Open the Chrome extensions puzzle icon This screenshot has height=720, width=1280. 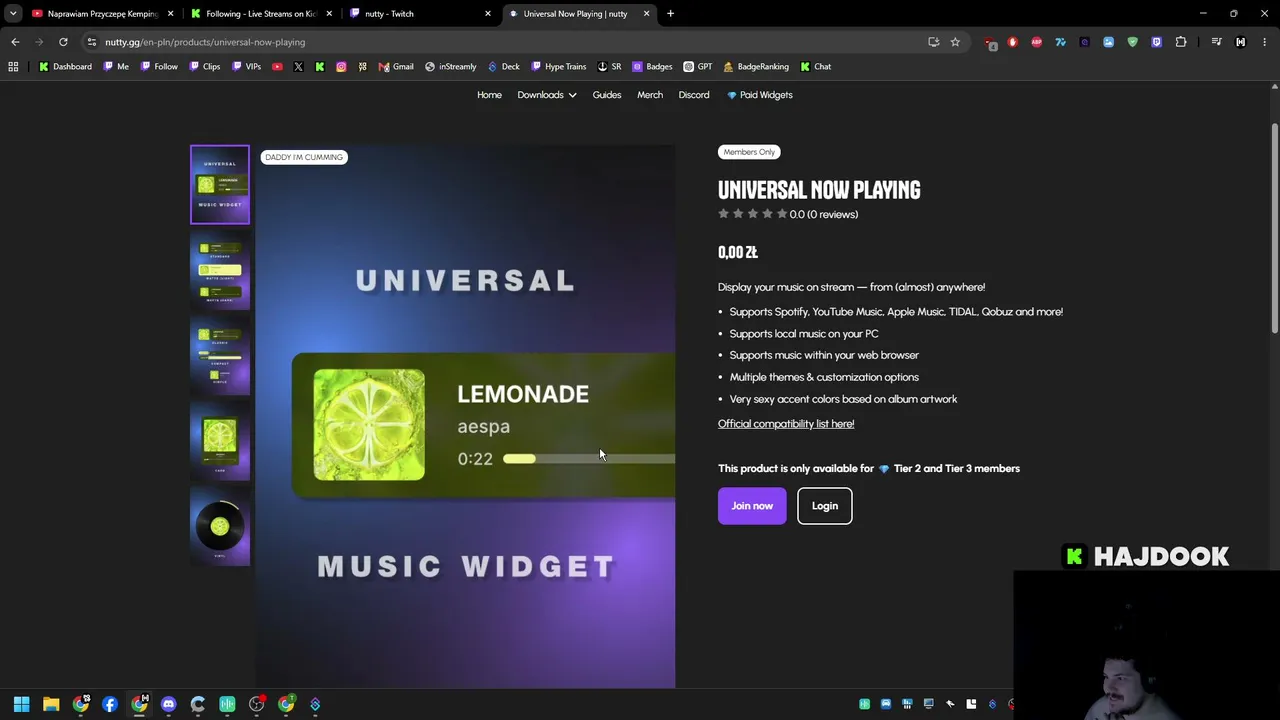pos(1181,42)
